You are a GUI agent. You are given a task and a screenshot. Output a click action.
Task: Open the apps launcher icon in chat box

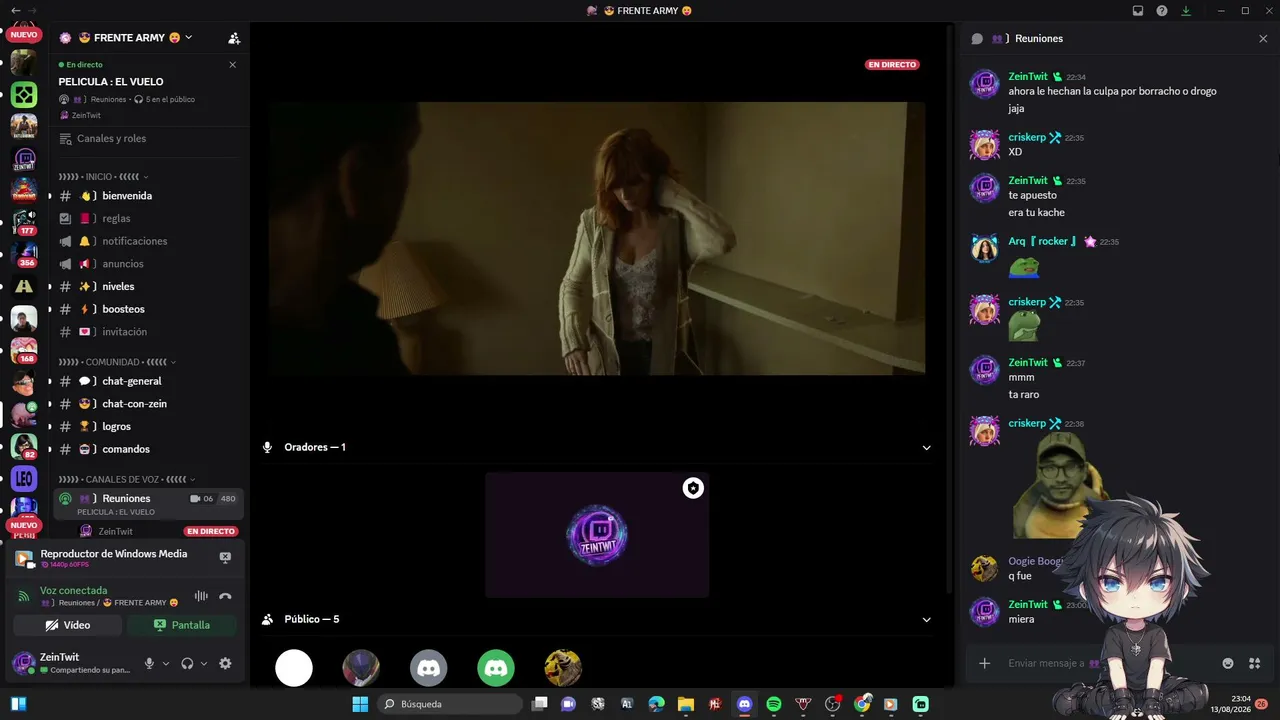[1255, 663]
